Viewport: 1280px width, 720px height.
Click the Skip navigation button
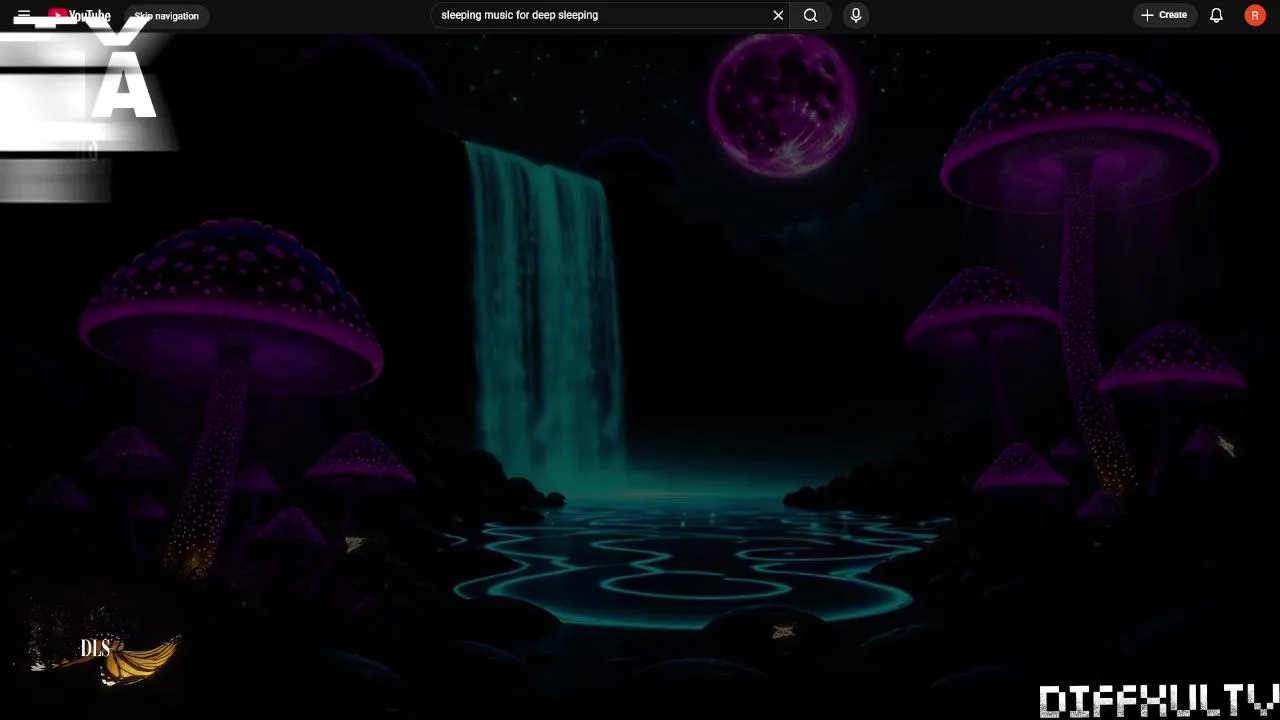(166, 16)
